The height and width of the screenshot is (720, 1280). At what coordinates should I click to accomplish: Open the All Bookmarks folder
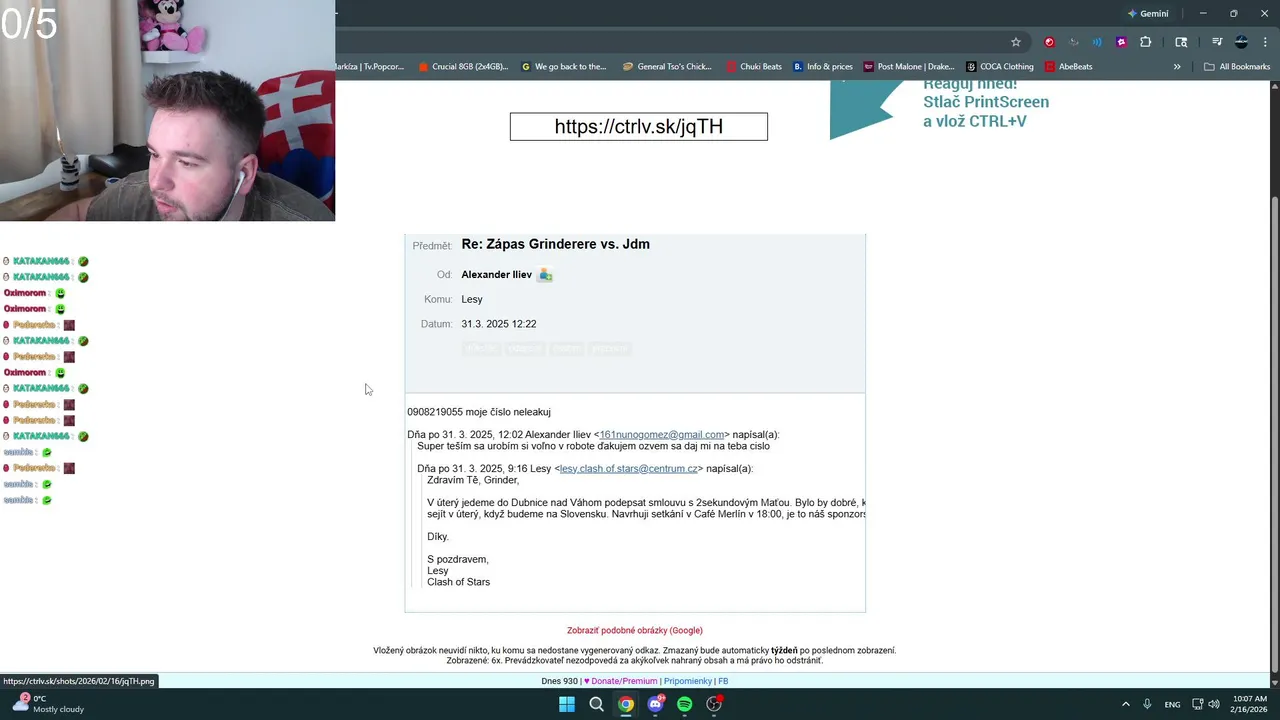point(1237,67)
